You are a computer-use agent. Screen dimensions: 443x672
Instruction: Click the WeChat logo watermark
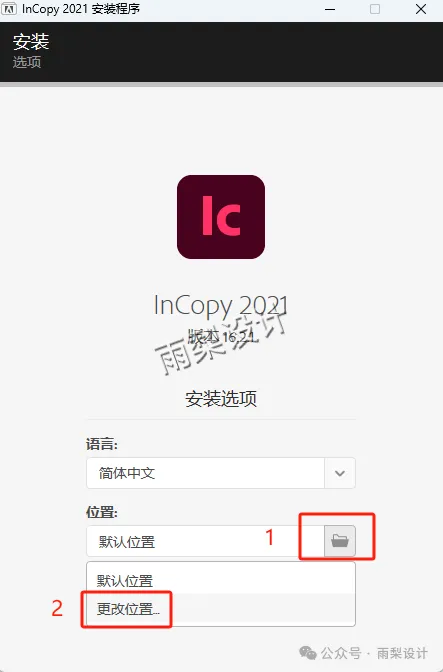(308, 653)
